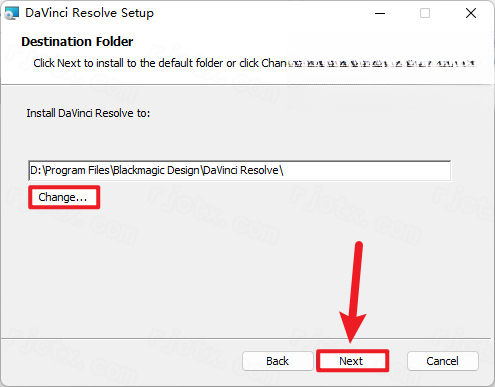
Task: Click the 'Install DaVinci Resolve to:' label
Action: click(x=88, y=113)
